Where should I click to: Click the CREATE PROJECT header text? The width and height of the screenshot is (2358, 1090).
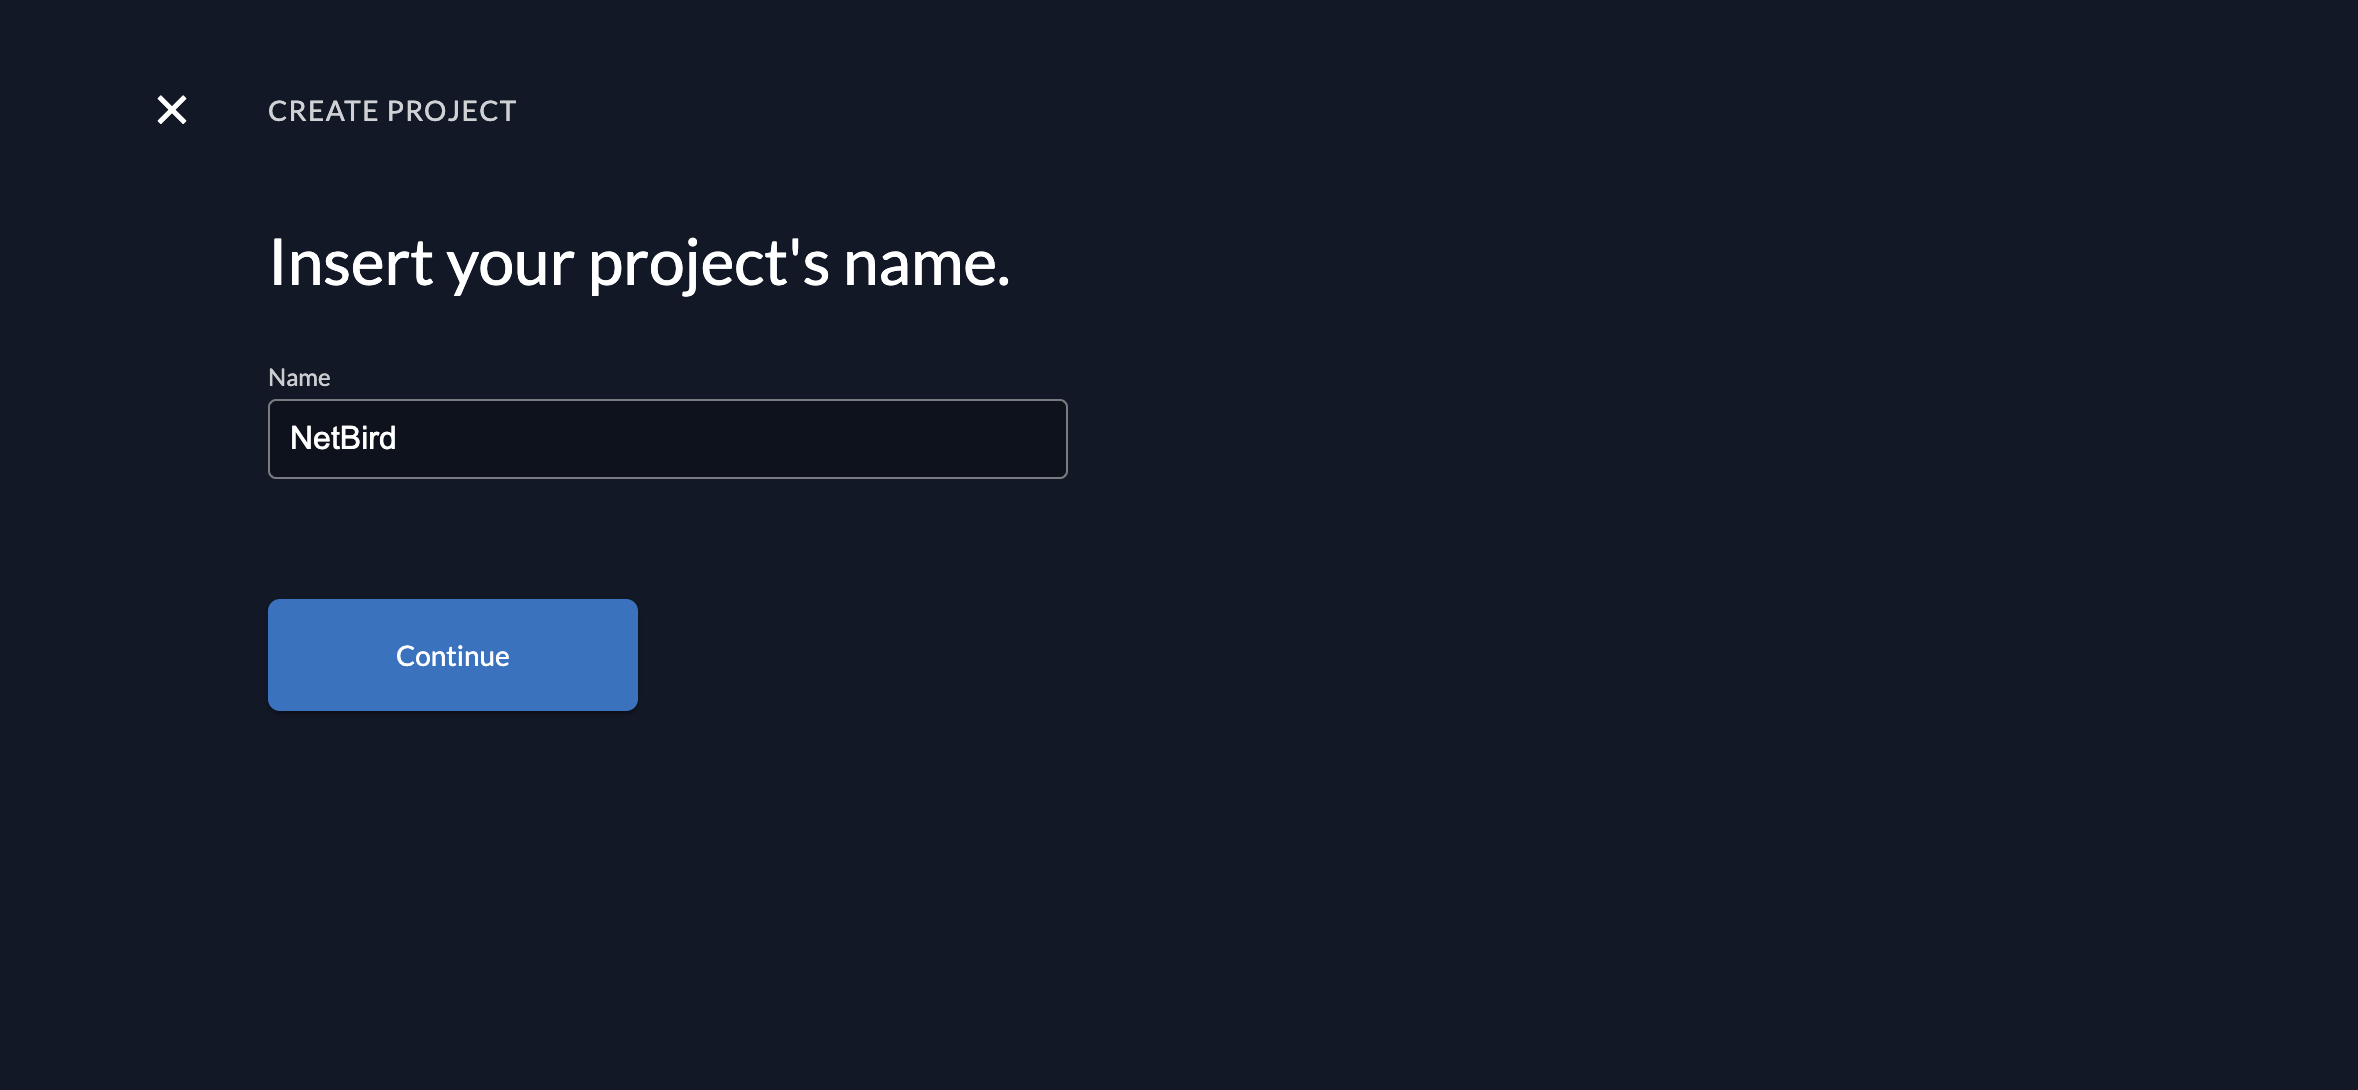coord(392,111)
